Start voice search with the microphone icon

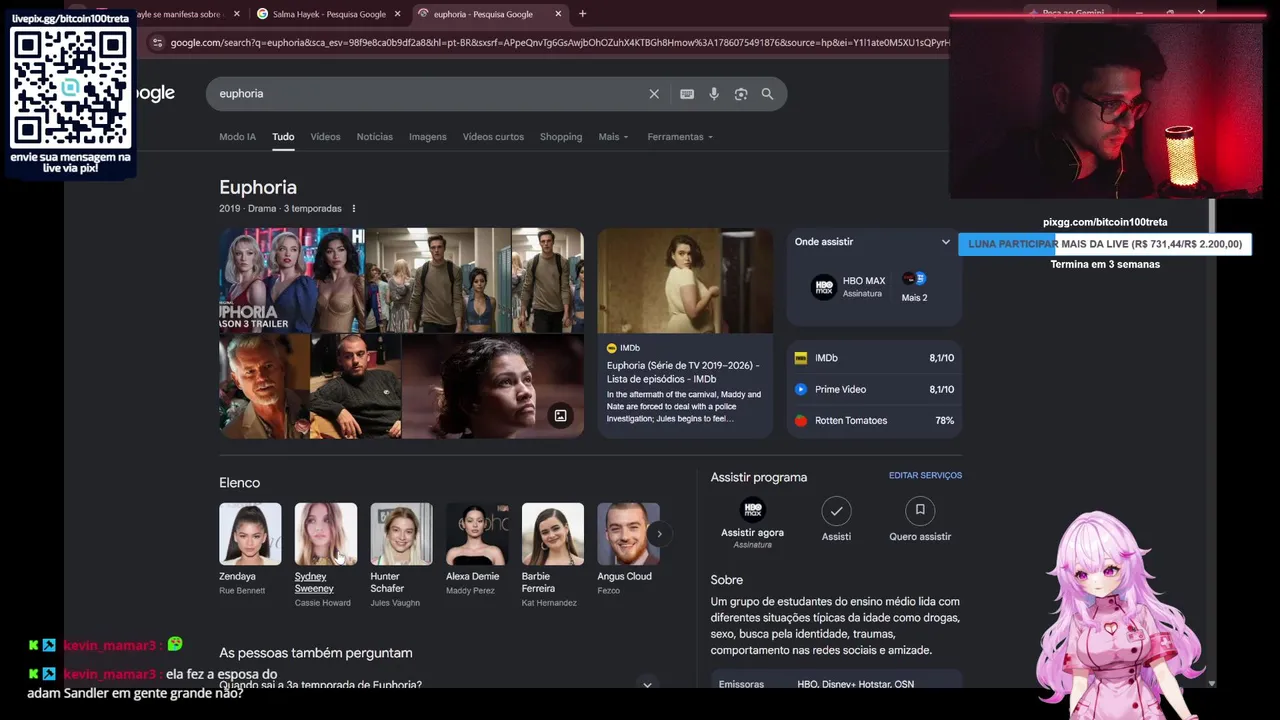pos(714,94)
